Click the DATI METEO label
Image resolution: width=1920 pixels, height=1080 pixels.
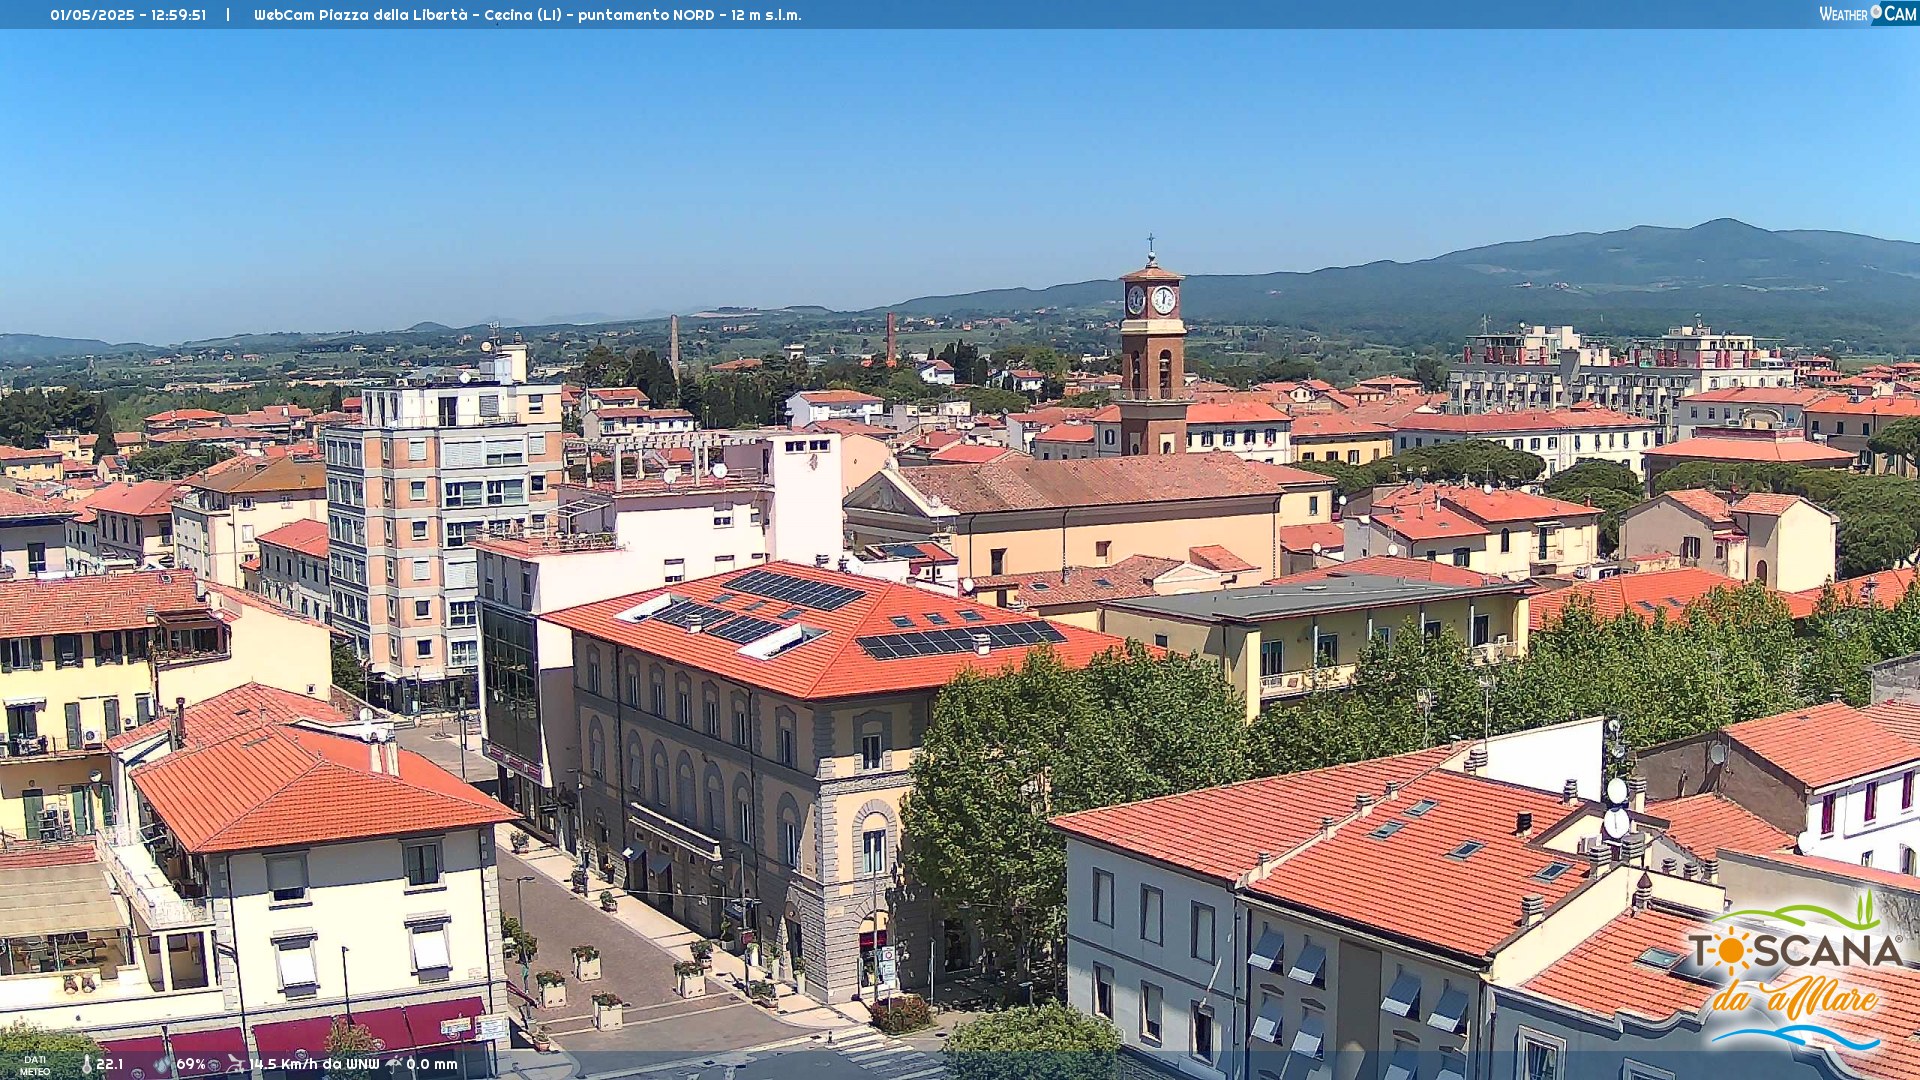click(35, 1065)
